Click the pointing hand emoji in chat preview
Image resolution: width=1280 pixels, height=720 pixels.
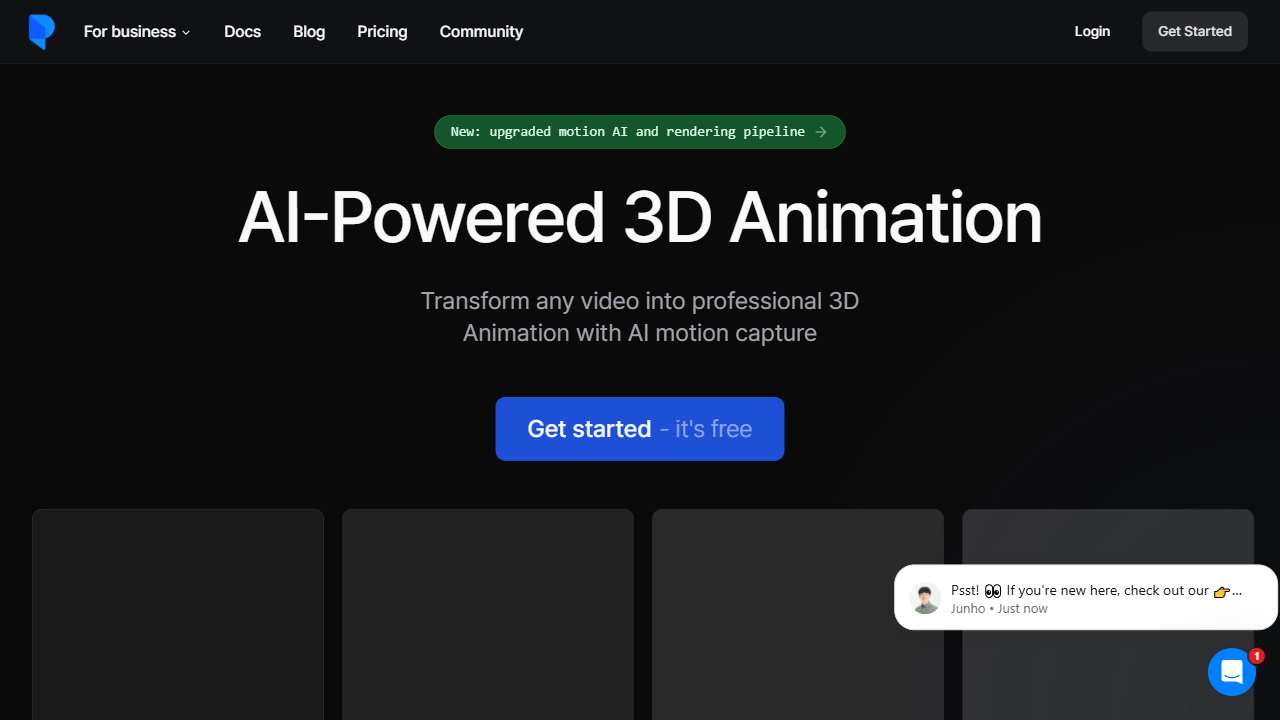click(x=1221, y=591)
